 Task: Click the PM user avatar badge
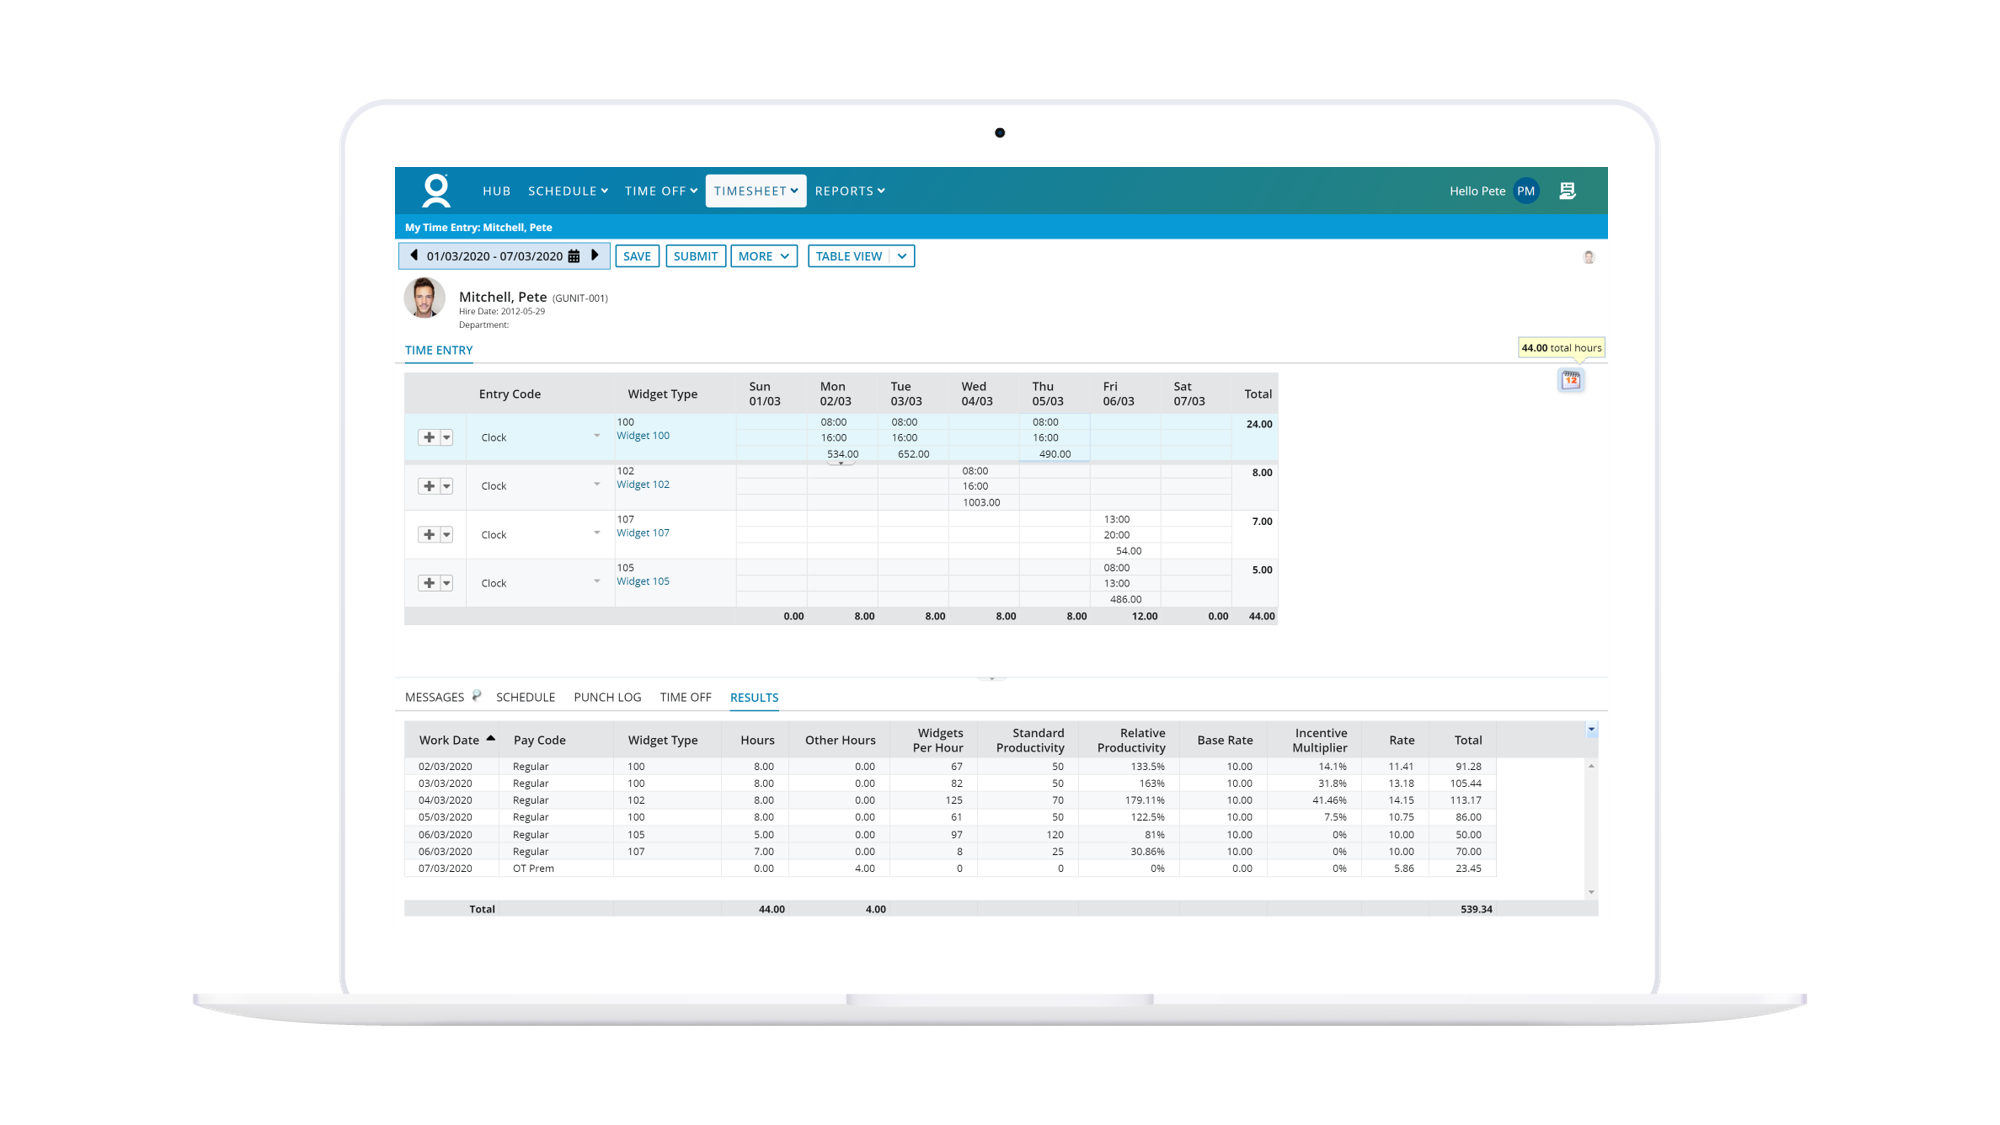pyautogui.click(x=1526, y=191)
